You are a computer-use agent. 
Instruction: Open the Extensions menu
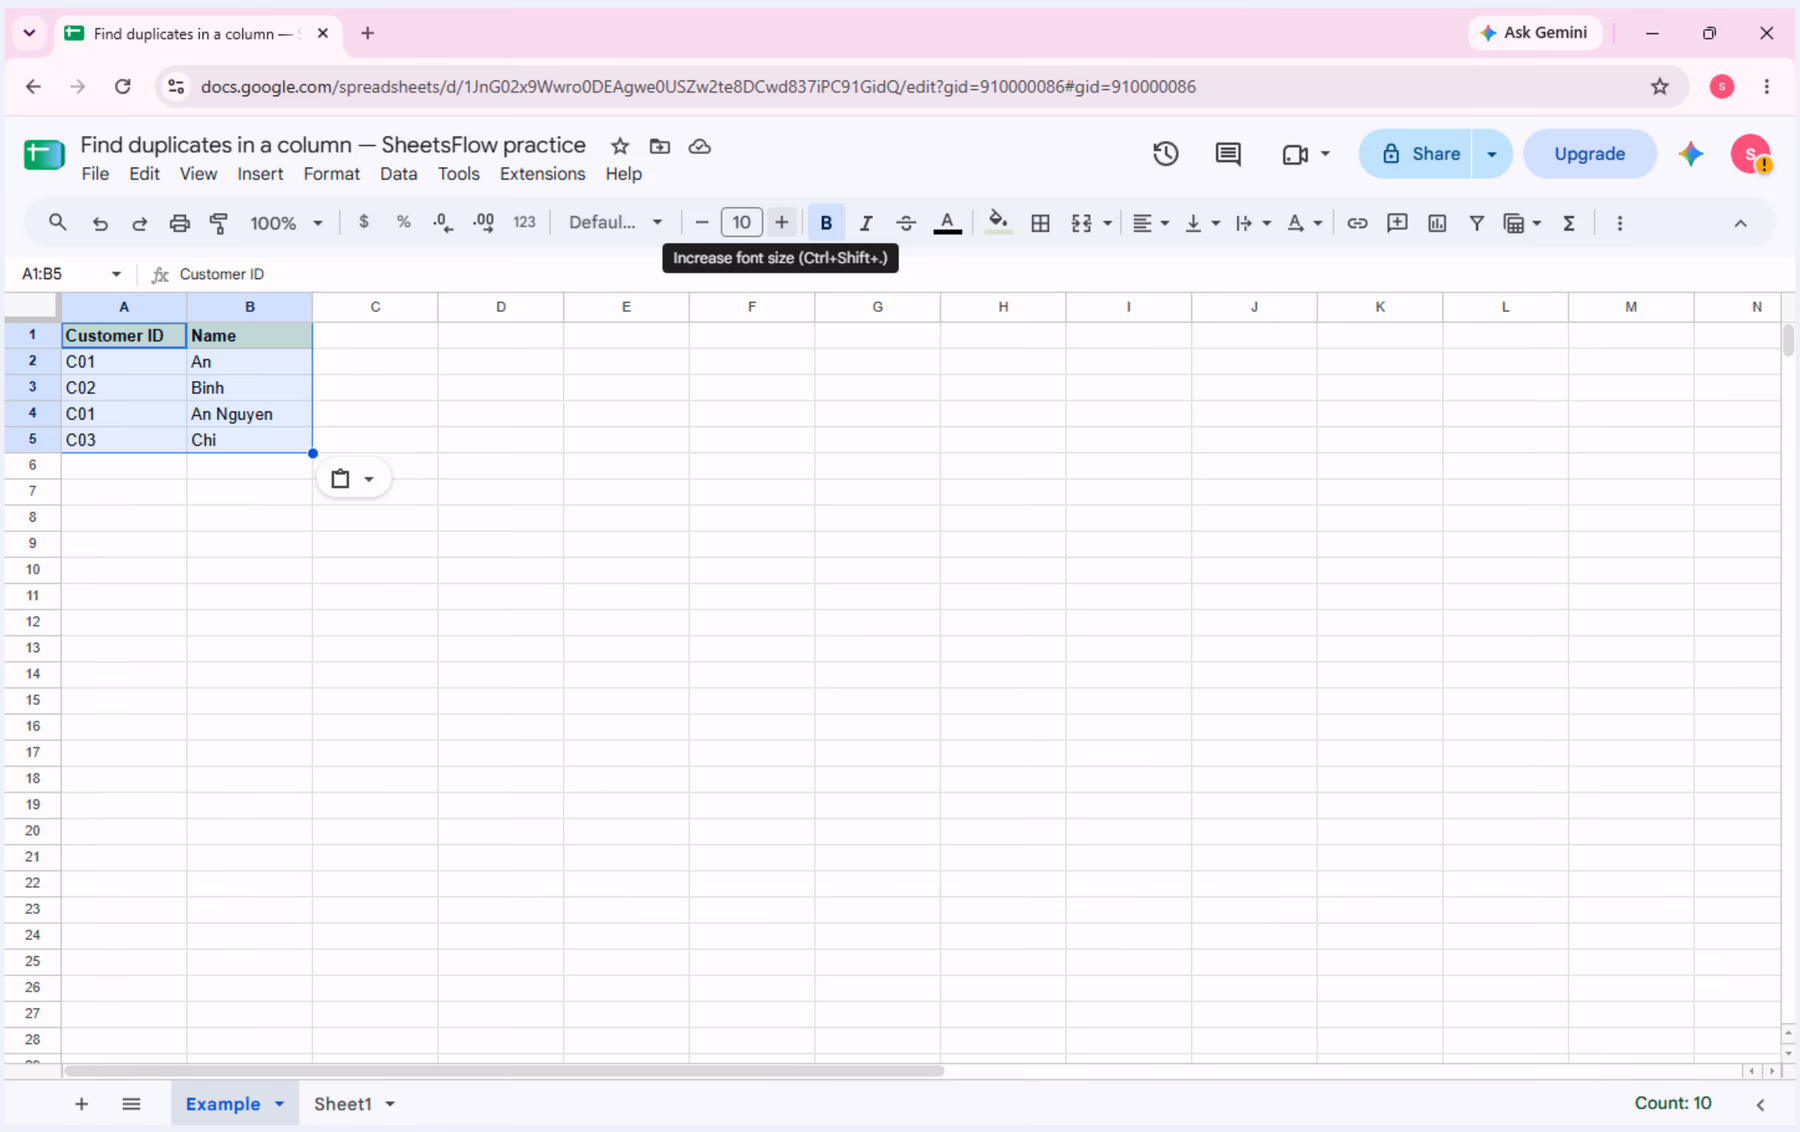pos(542,174)
